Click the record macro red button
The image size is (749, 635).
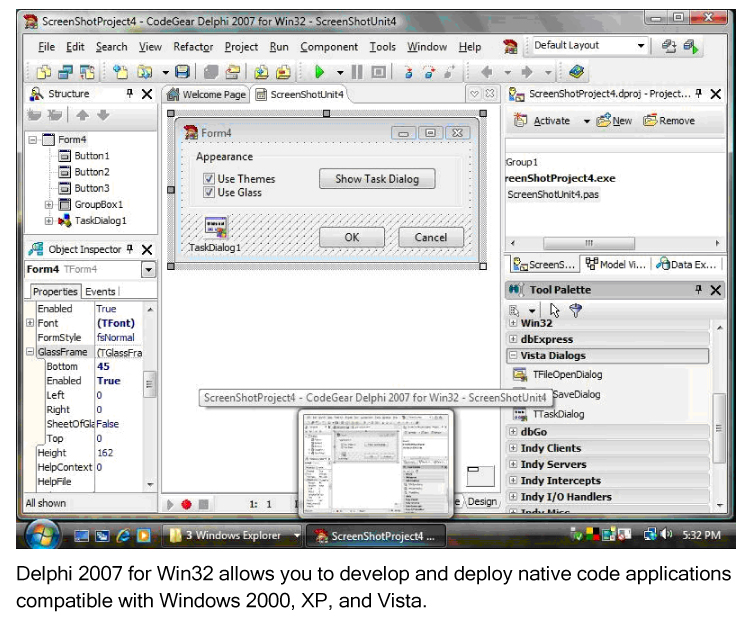pos(186,504)
